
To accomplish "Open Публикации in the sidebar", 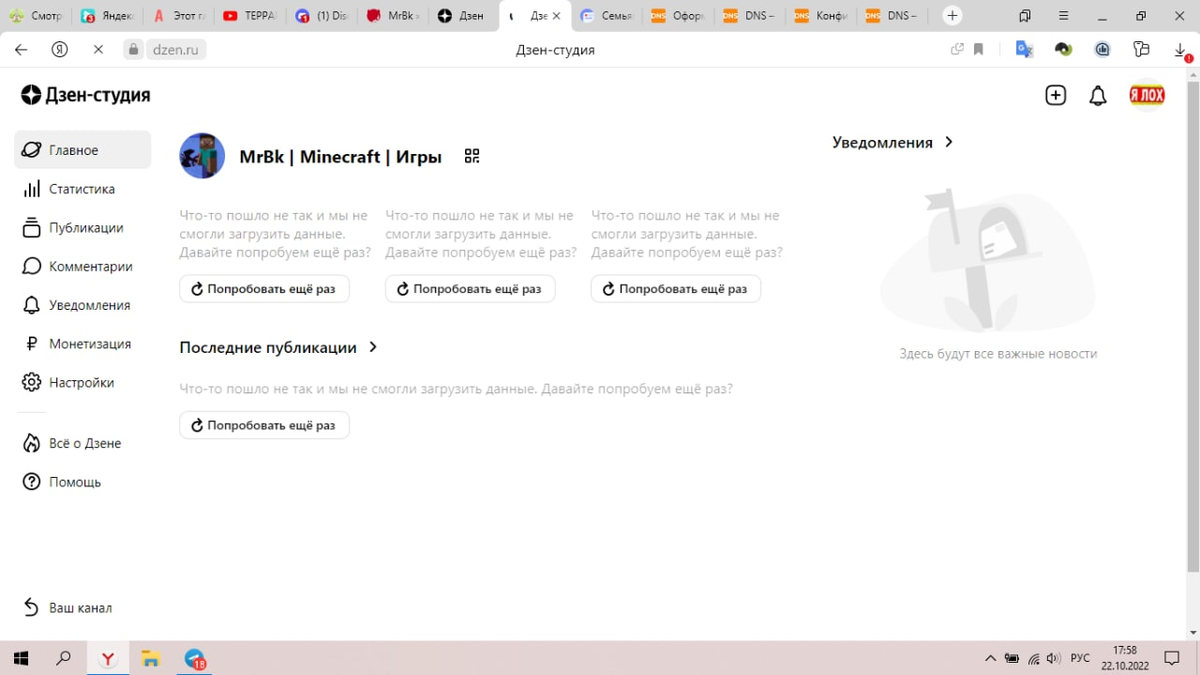I will pos(83,228).
